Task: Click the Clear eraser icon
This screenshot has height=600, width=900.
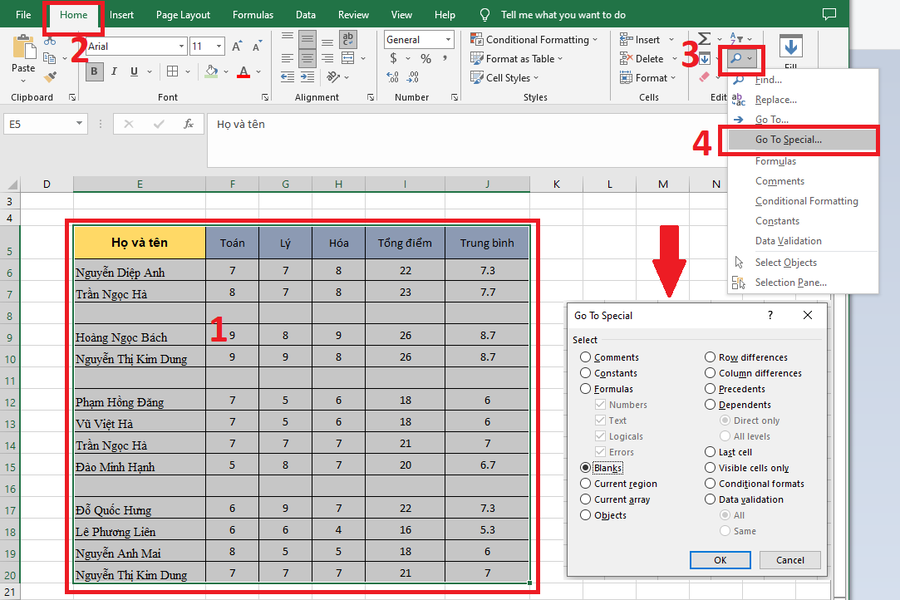Action: [704, 77]
